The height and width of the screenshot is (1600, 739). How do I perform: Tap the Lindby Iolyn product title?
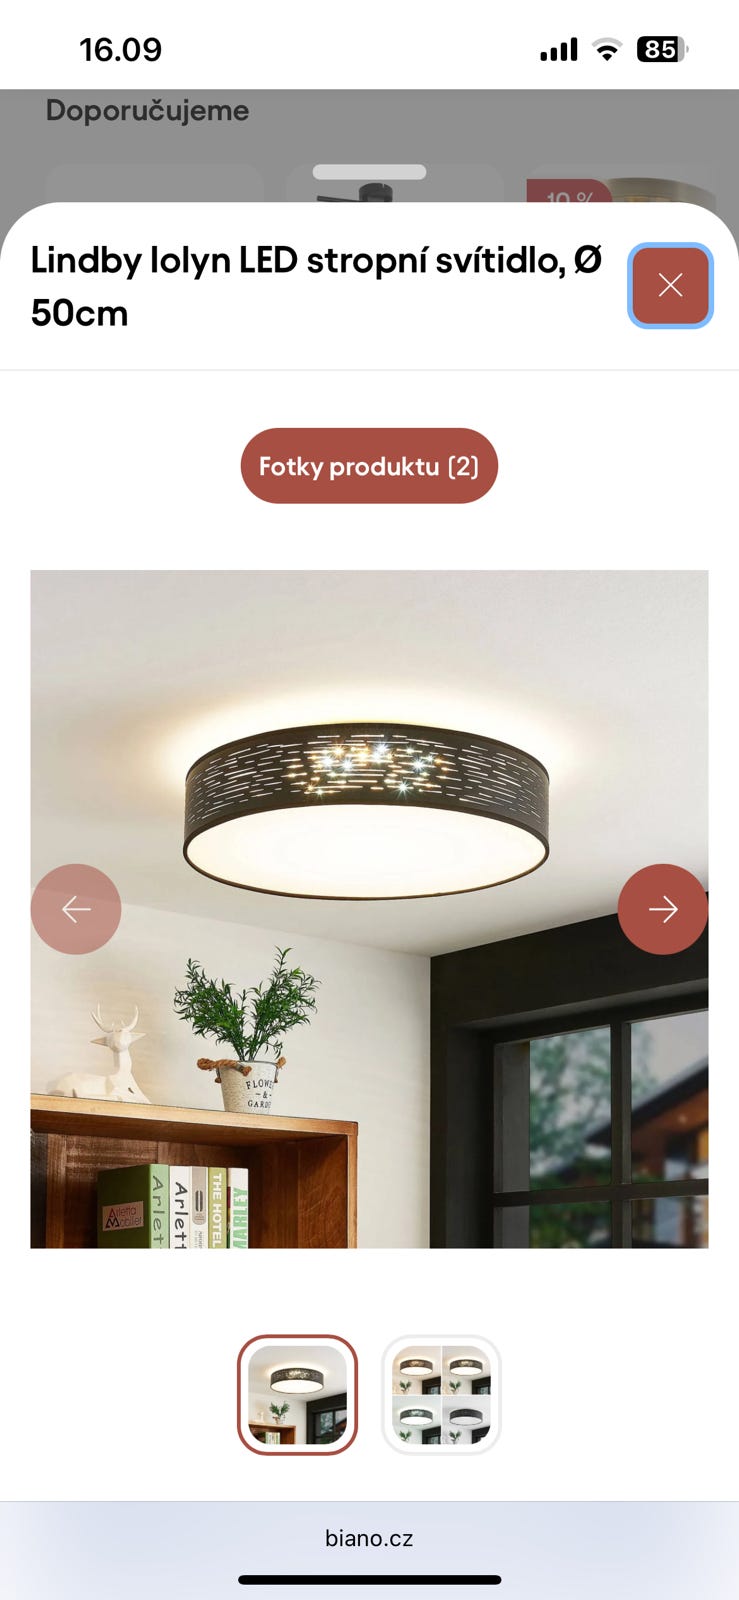317,286
